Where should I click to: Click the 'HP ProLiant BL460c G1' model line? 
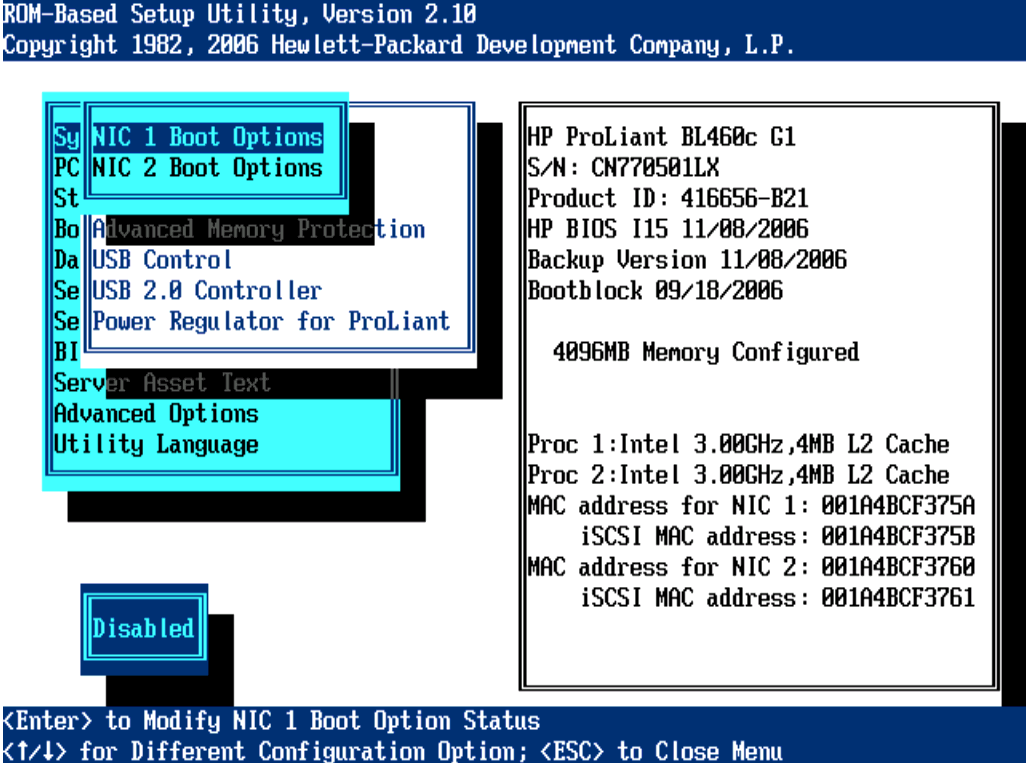click(662, 137)
